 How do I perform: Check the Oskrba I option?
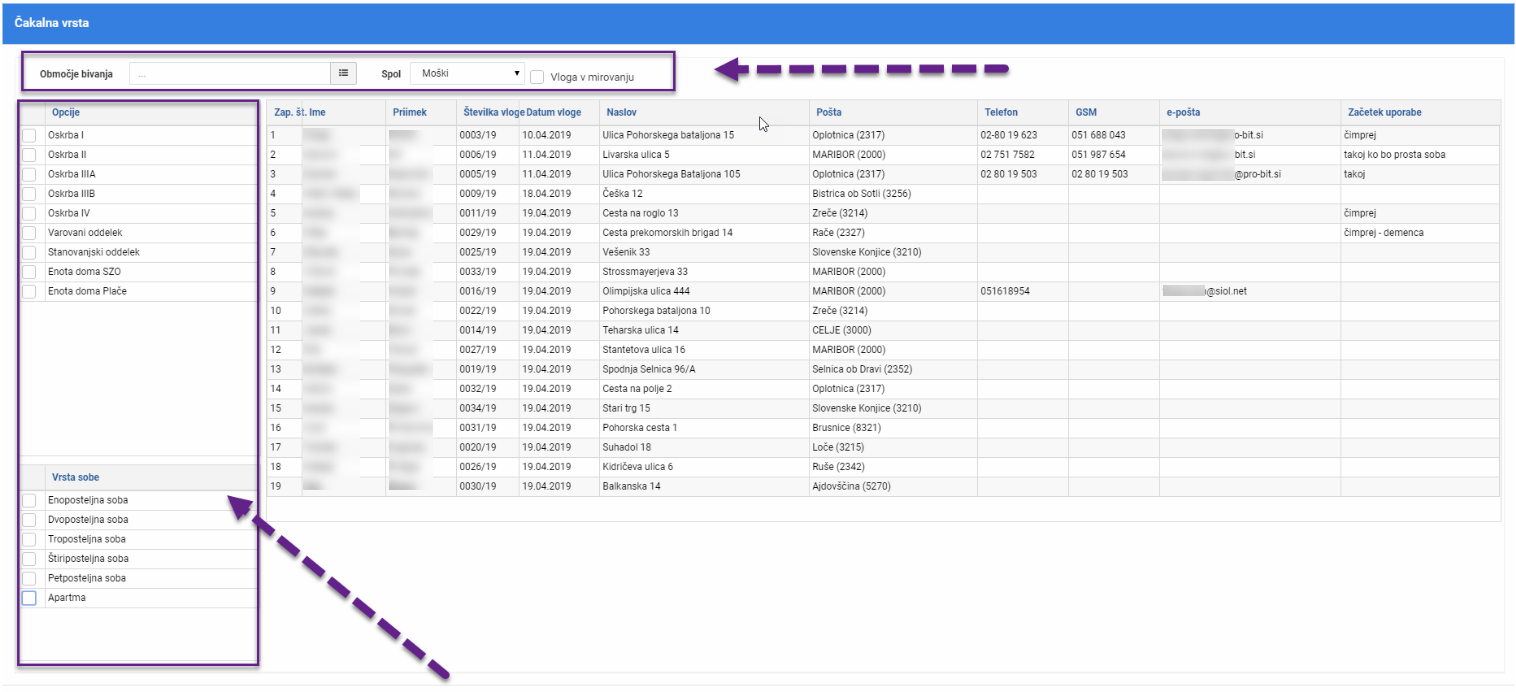tap(29, 135)
